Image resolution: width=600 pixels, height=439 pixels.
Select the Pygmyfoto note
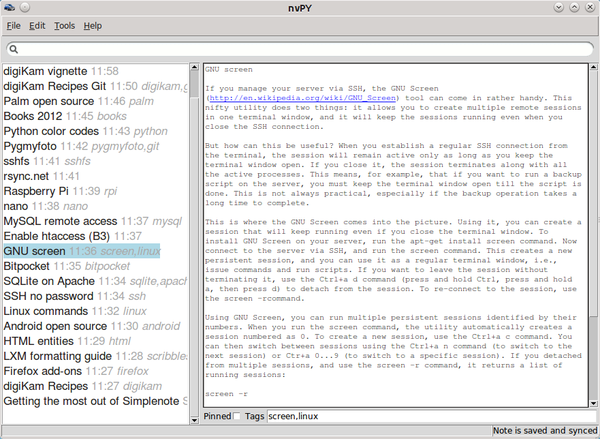[96, 146]
